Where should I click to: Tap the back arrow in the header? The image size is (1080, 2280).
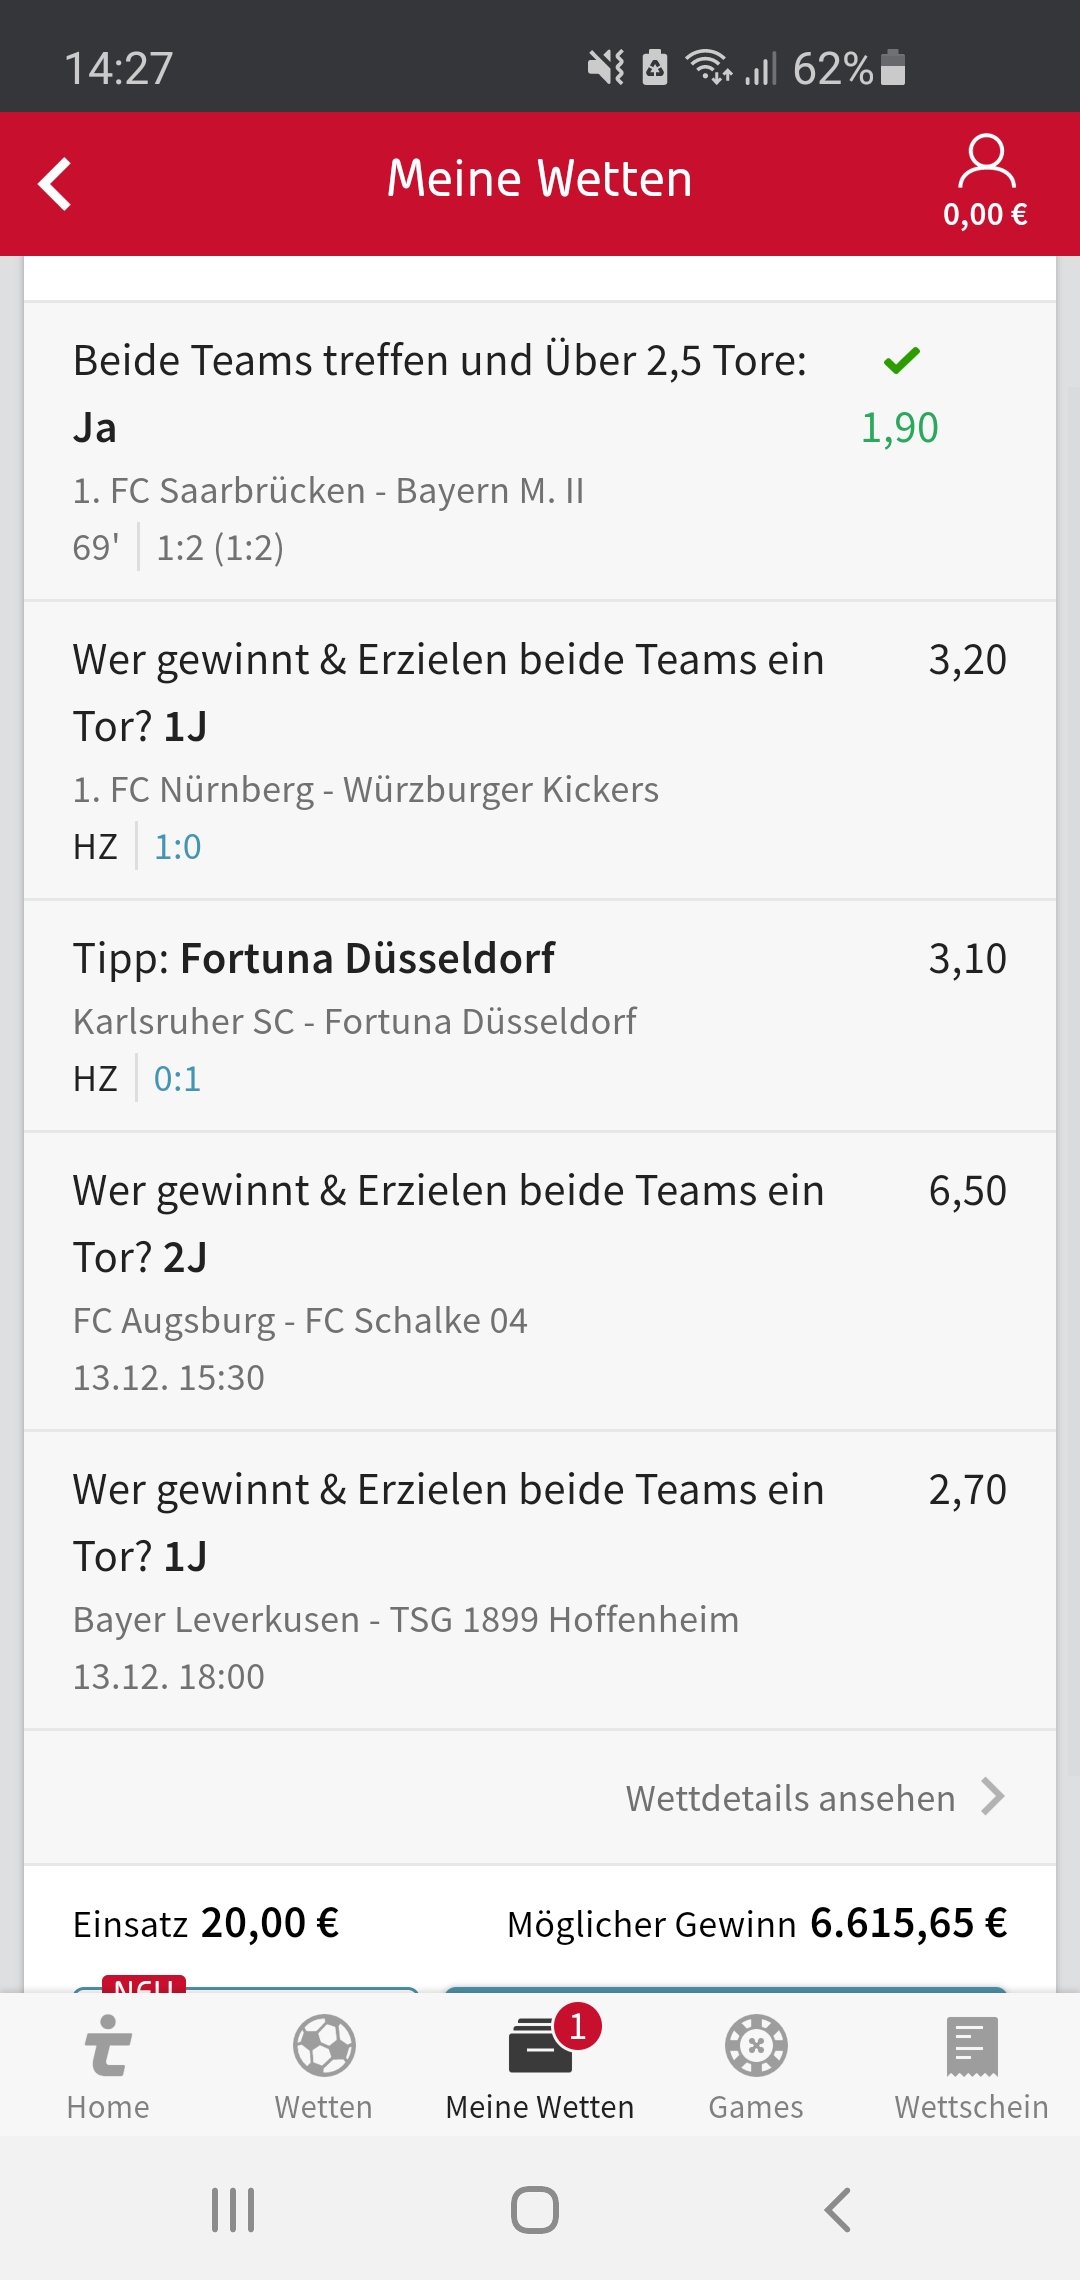click(56, 184)
